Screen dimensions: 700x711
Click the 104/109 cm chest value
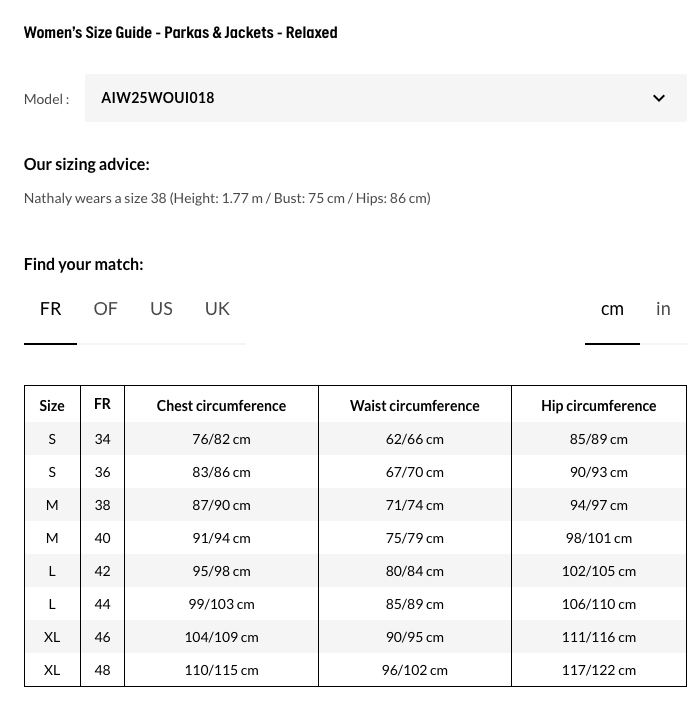(221, 636)
